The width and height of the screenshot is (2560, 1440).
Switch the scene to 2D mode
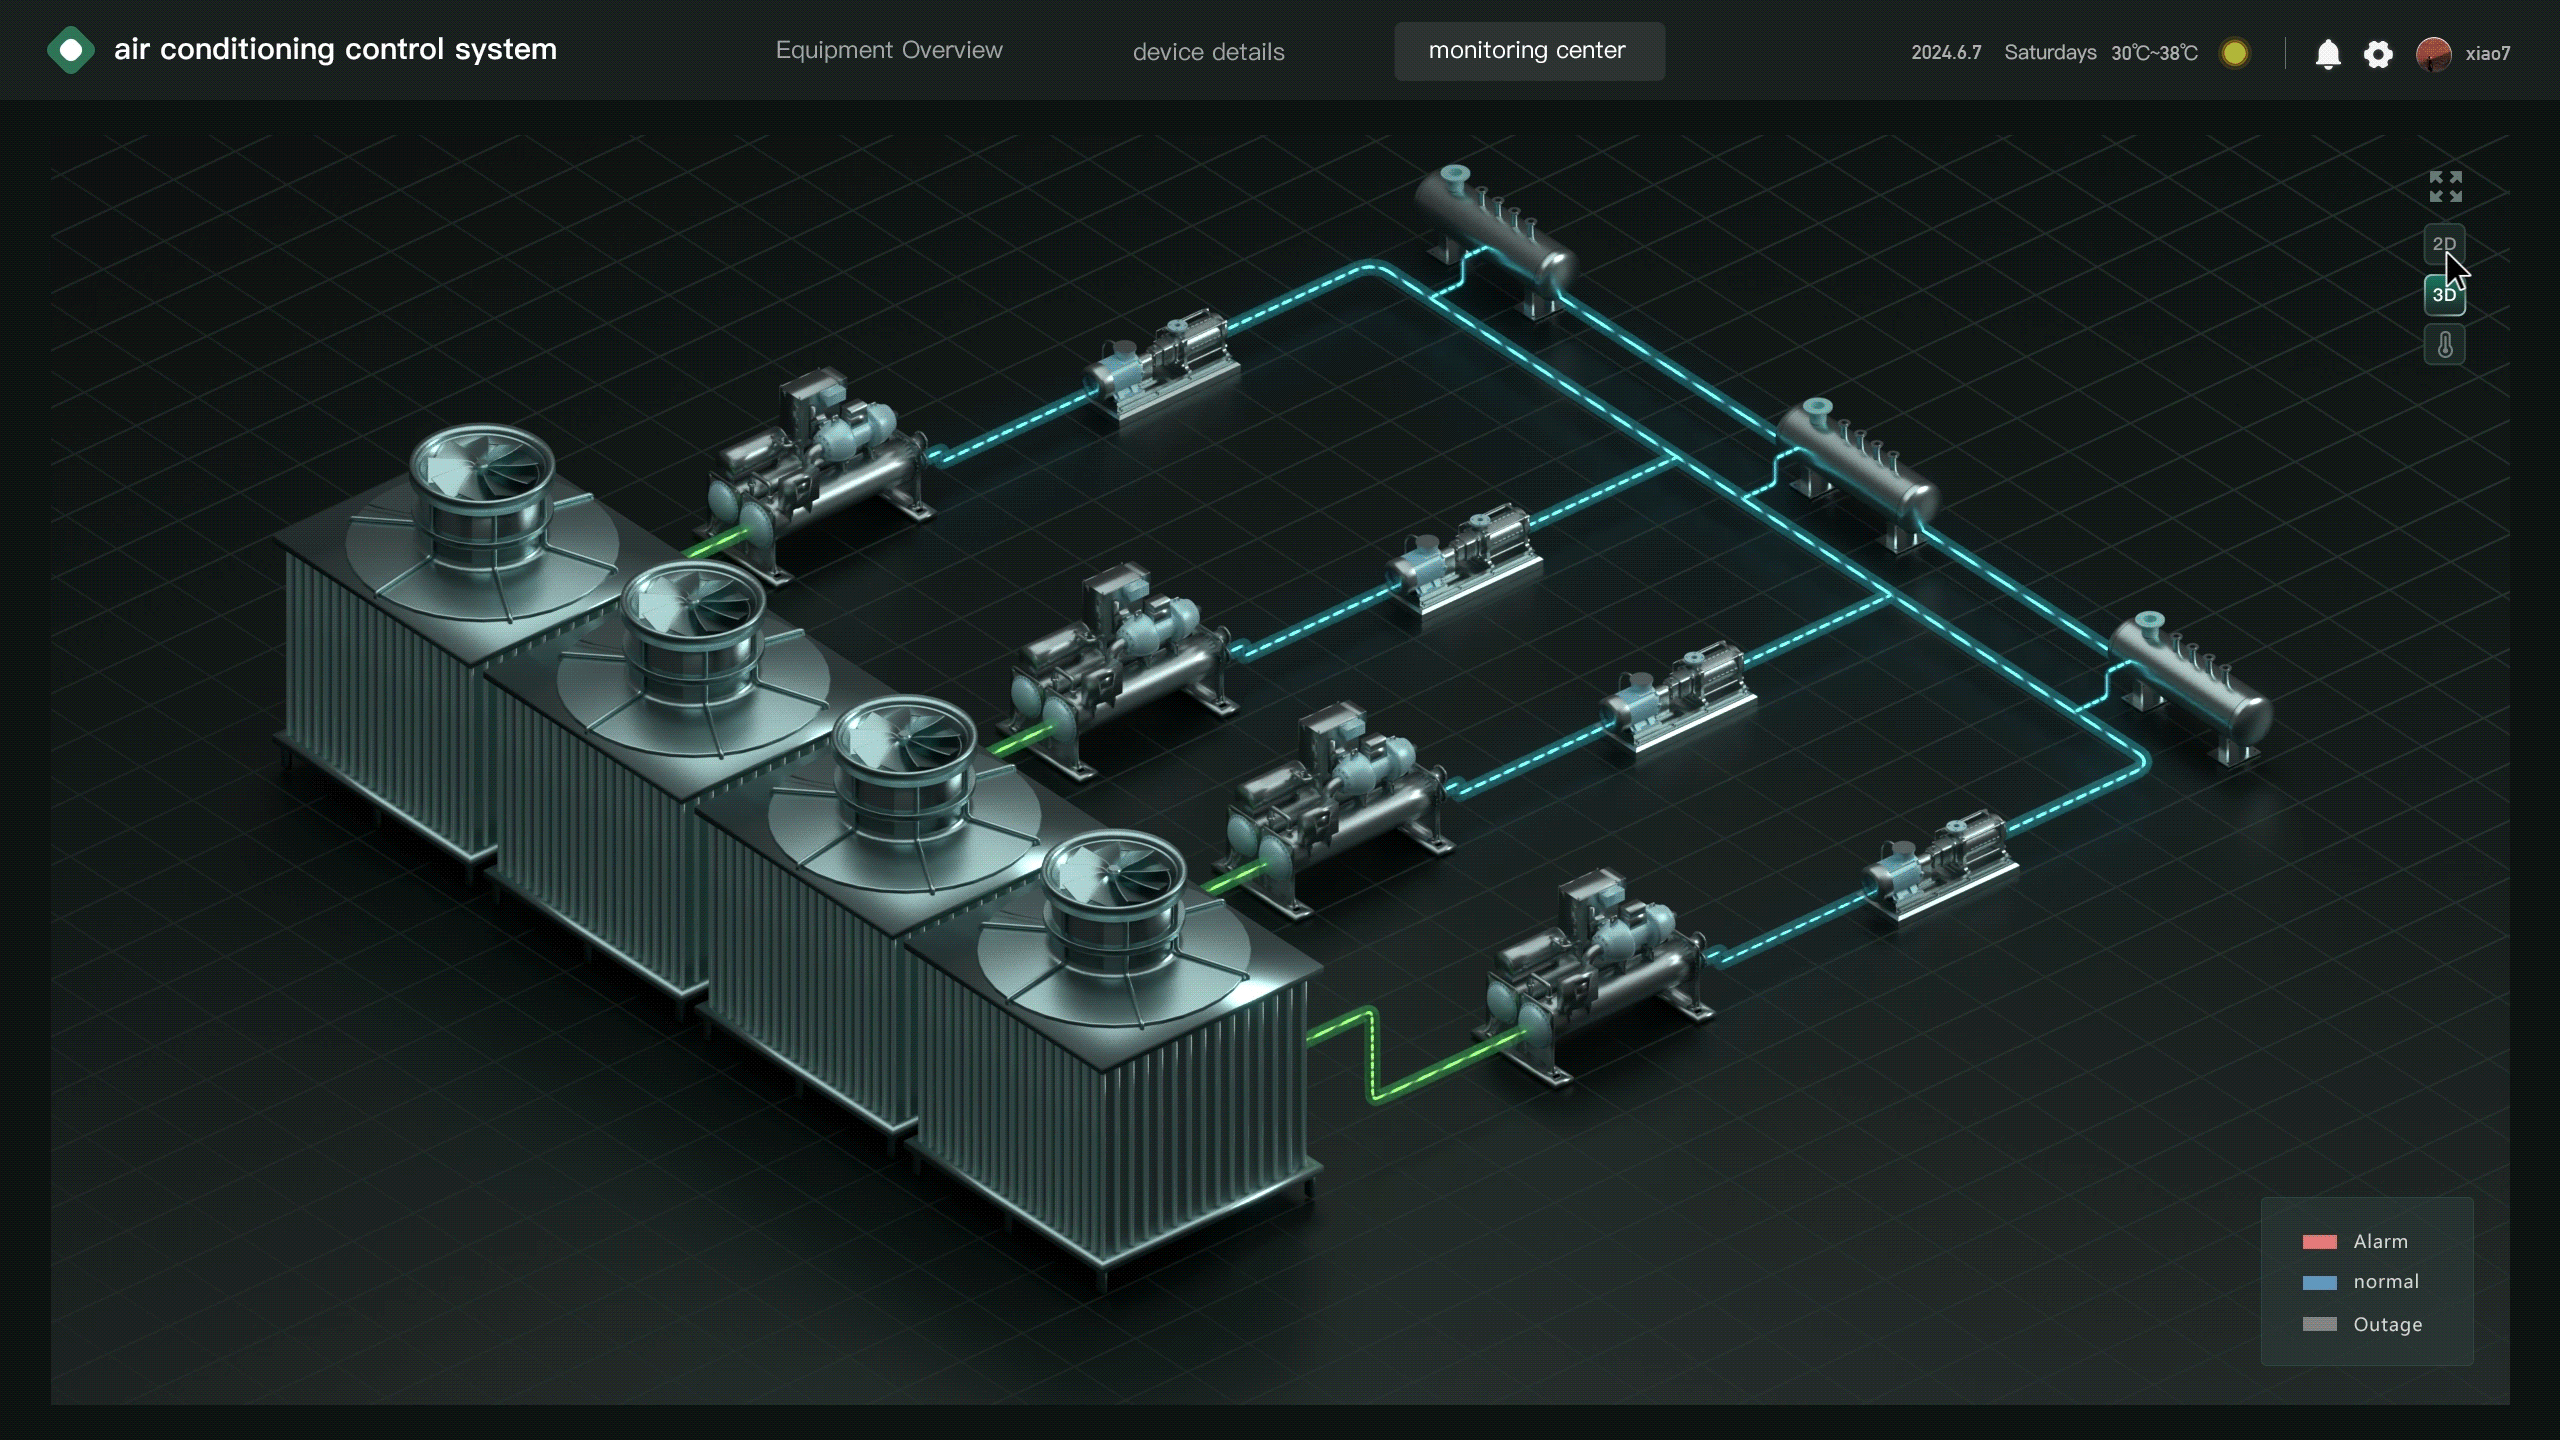2444,244
